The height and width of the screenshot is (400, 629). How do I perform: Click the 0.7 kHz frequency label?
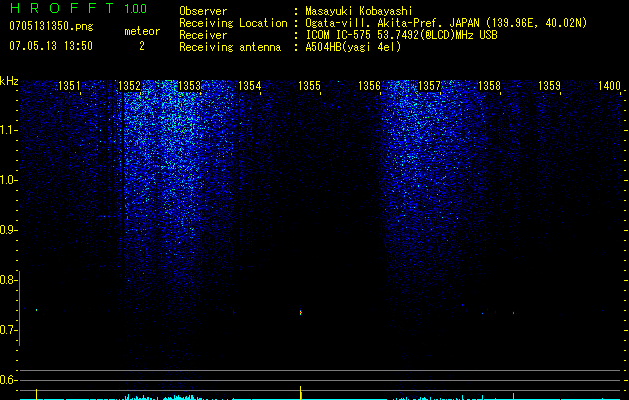coord(7,330)
